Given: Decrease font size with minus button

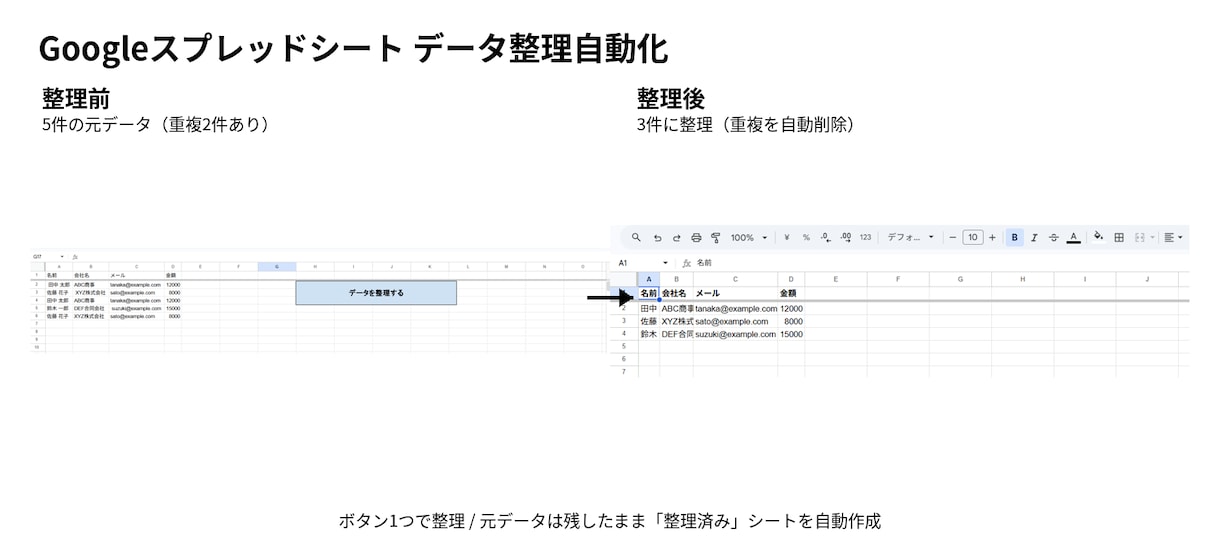Looking at the screenshot, I should (x=953, y=238).
